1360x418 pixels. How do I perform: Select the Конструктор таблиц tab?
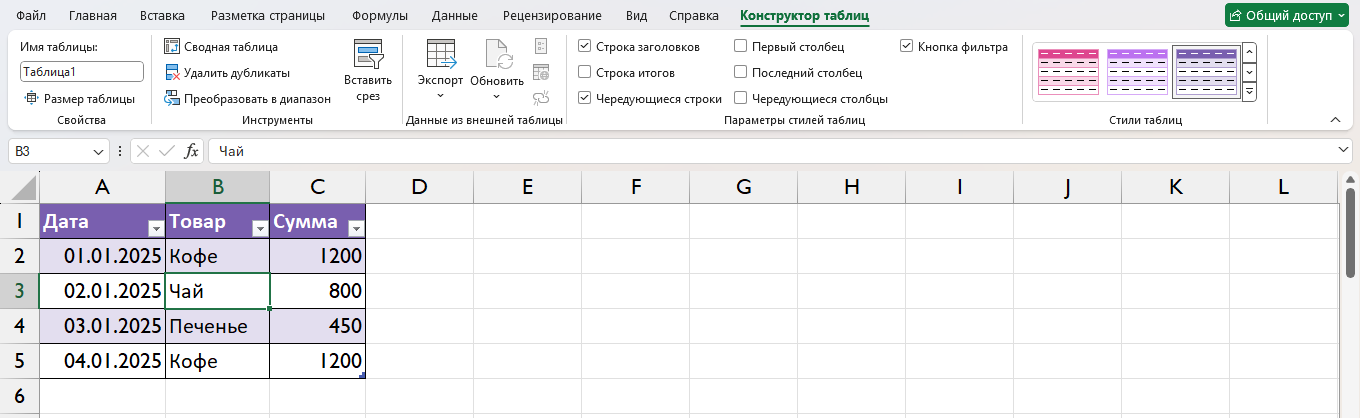click(x=805, y=16)
